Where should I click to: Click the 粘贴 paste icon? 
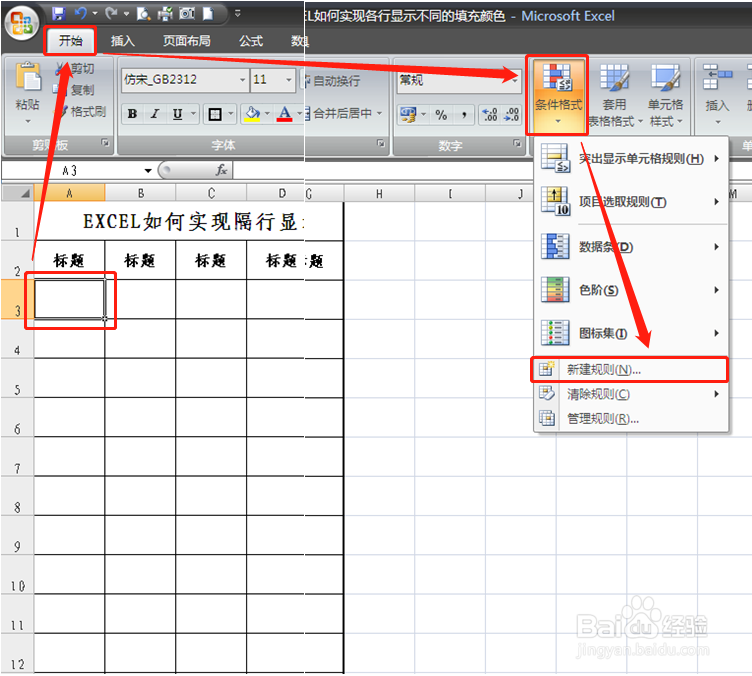27,77
